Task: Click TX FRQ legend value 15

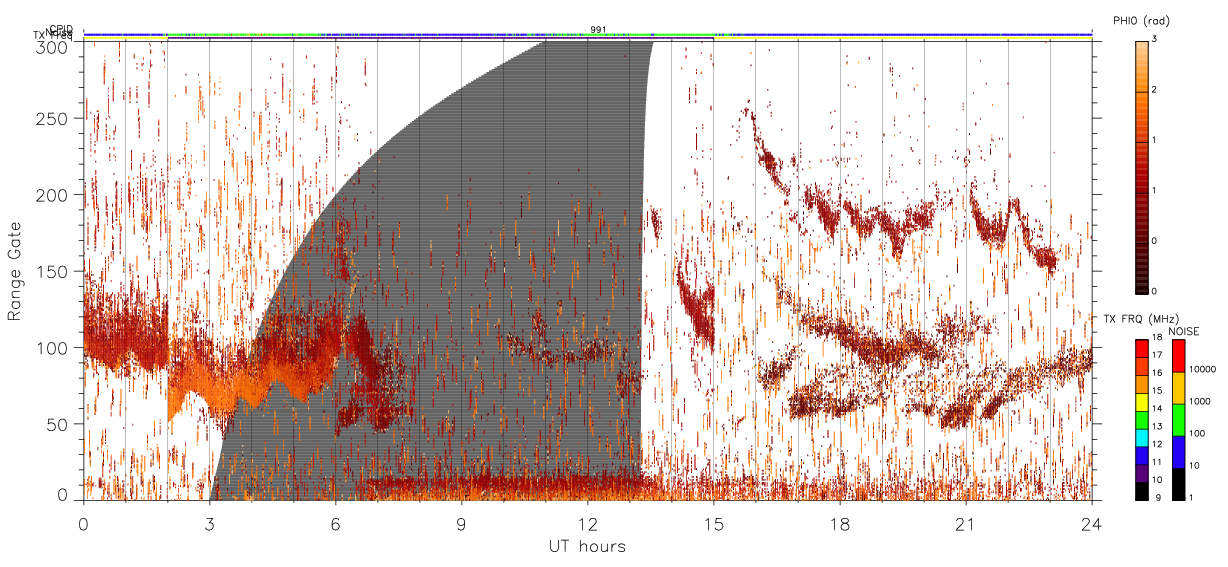Action: [1158, 390]
